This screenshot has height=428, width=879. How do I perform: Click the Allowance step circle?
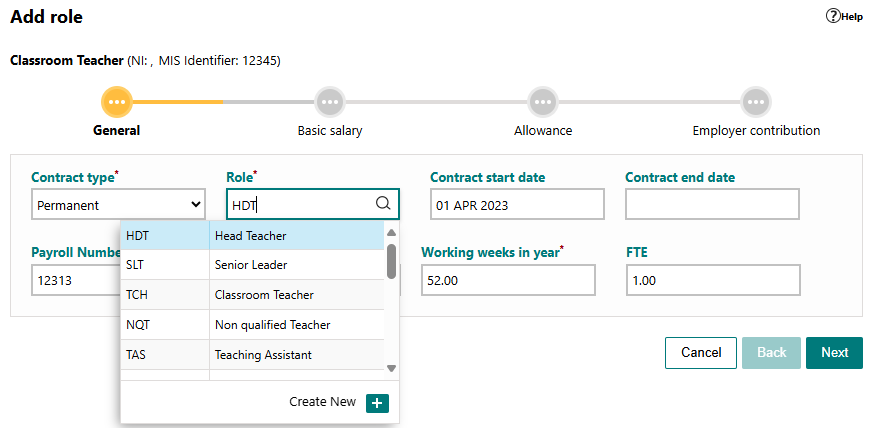coord(543,102)
